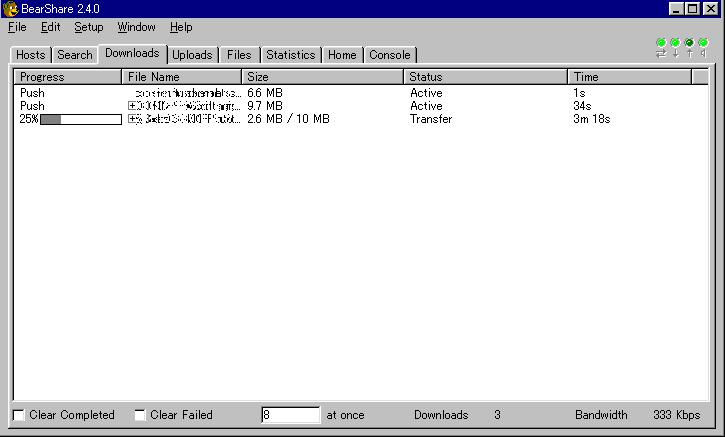
Task: Click the 34s time value
Action: point(582,106)
